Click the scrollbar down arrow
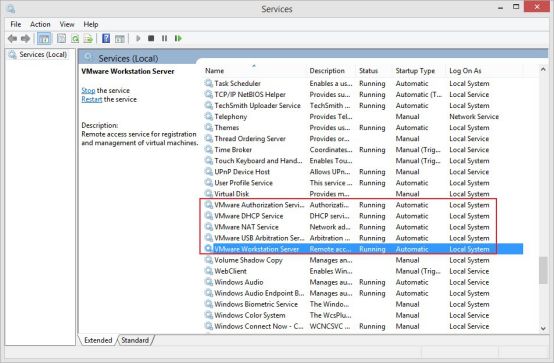This screenshot has width=554, height=364. point(543,328)
